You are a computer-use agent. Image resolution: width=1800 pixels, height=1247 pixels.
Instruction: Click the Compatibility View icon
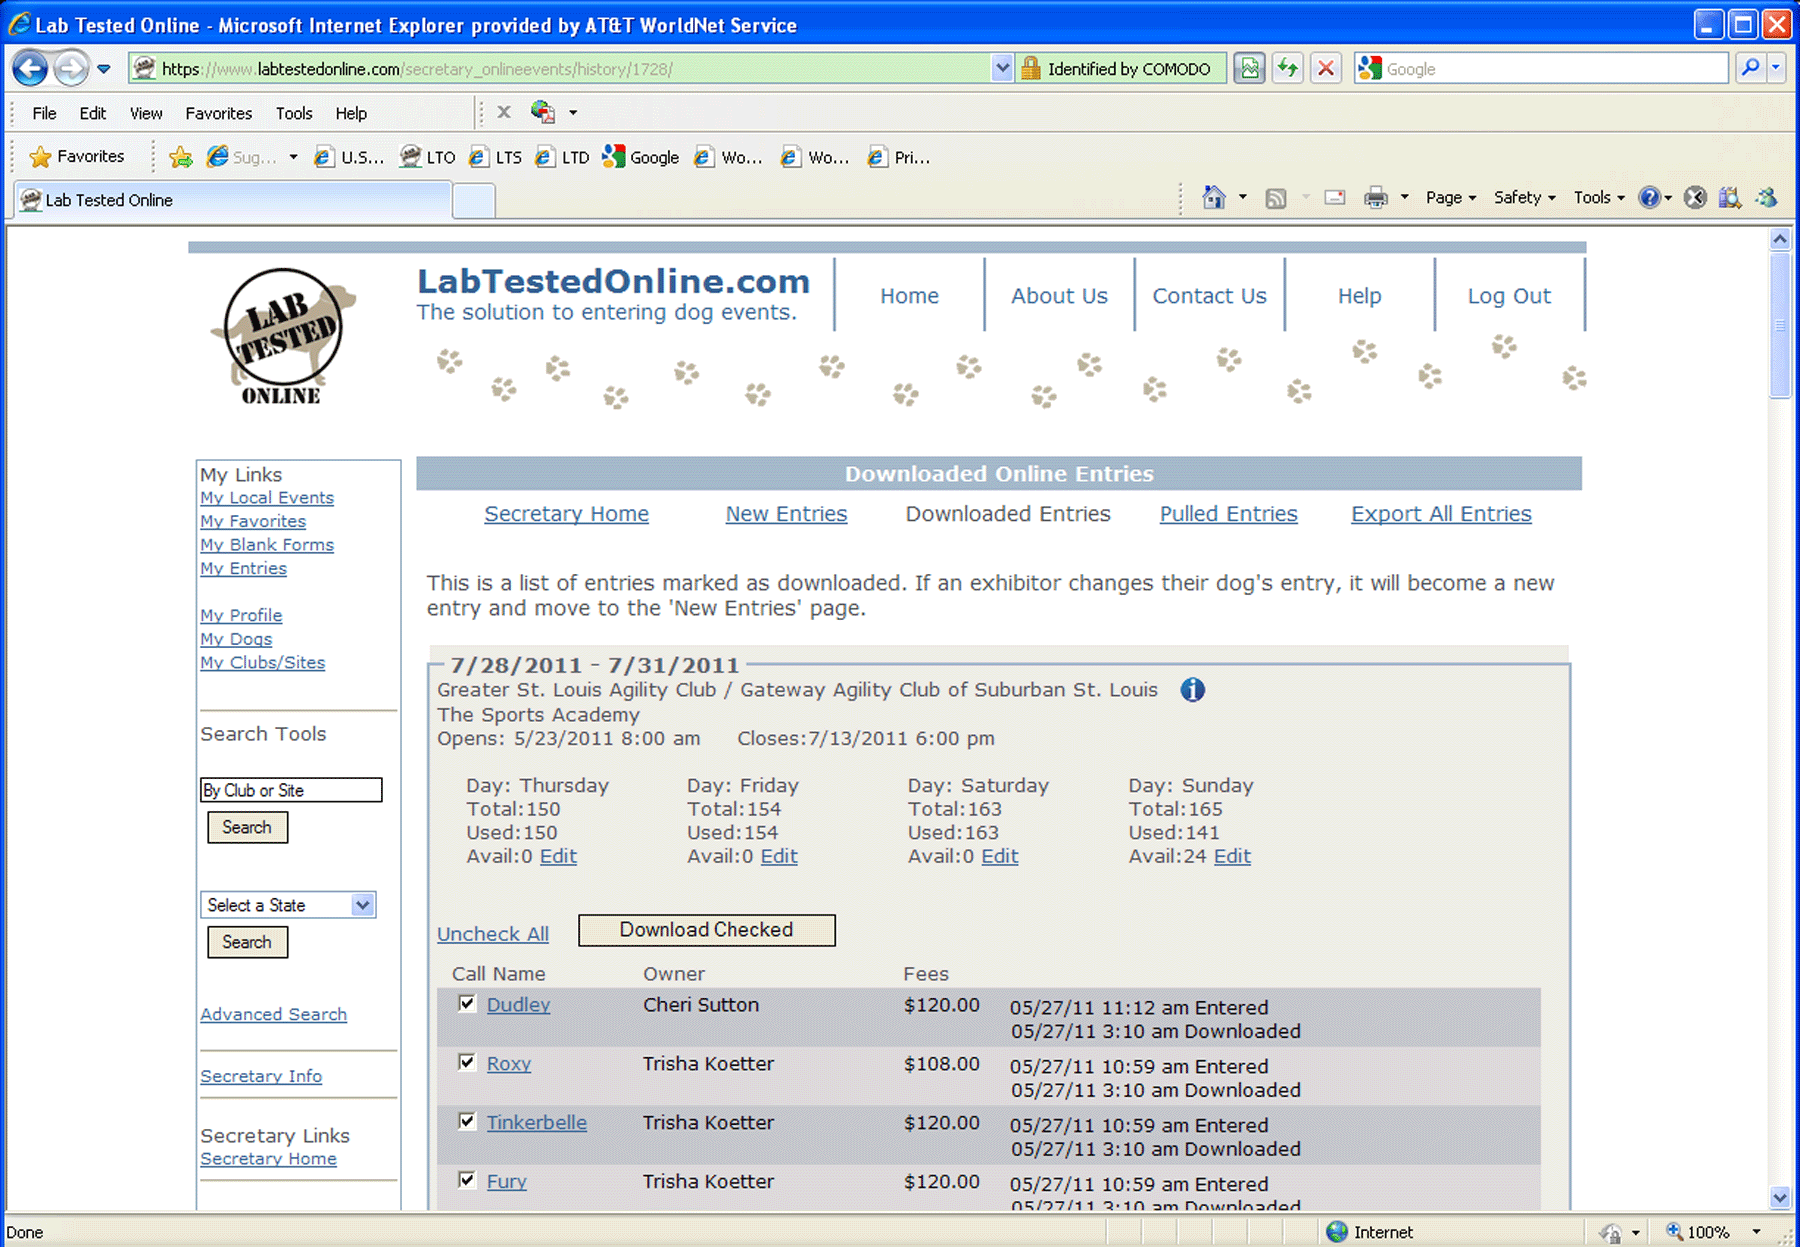[1249, 68]
